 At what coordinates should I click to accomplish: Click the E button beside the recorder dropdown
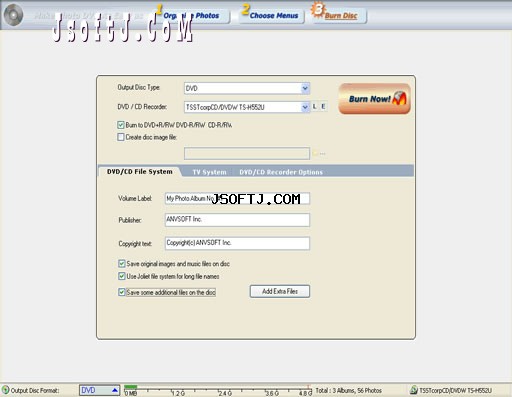(x=323, y=107)
